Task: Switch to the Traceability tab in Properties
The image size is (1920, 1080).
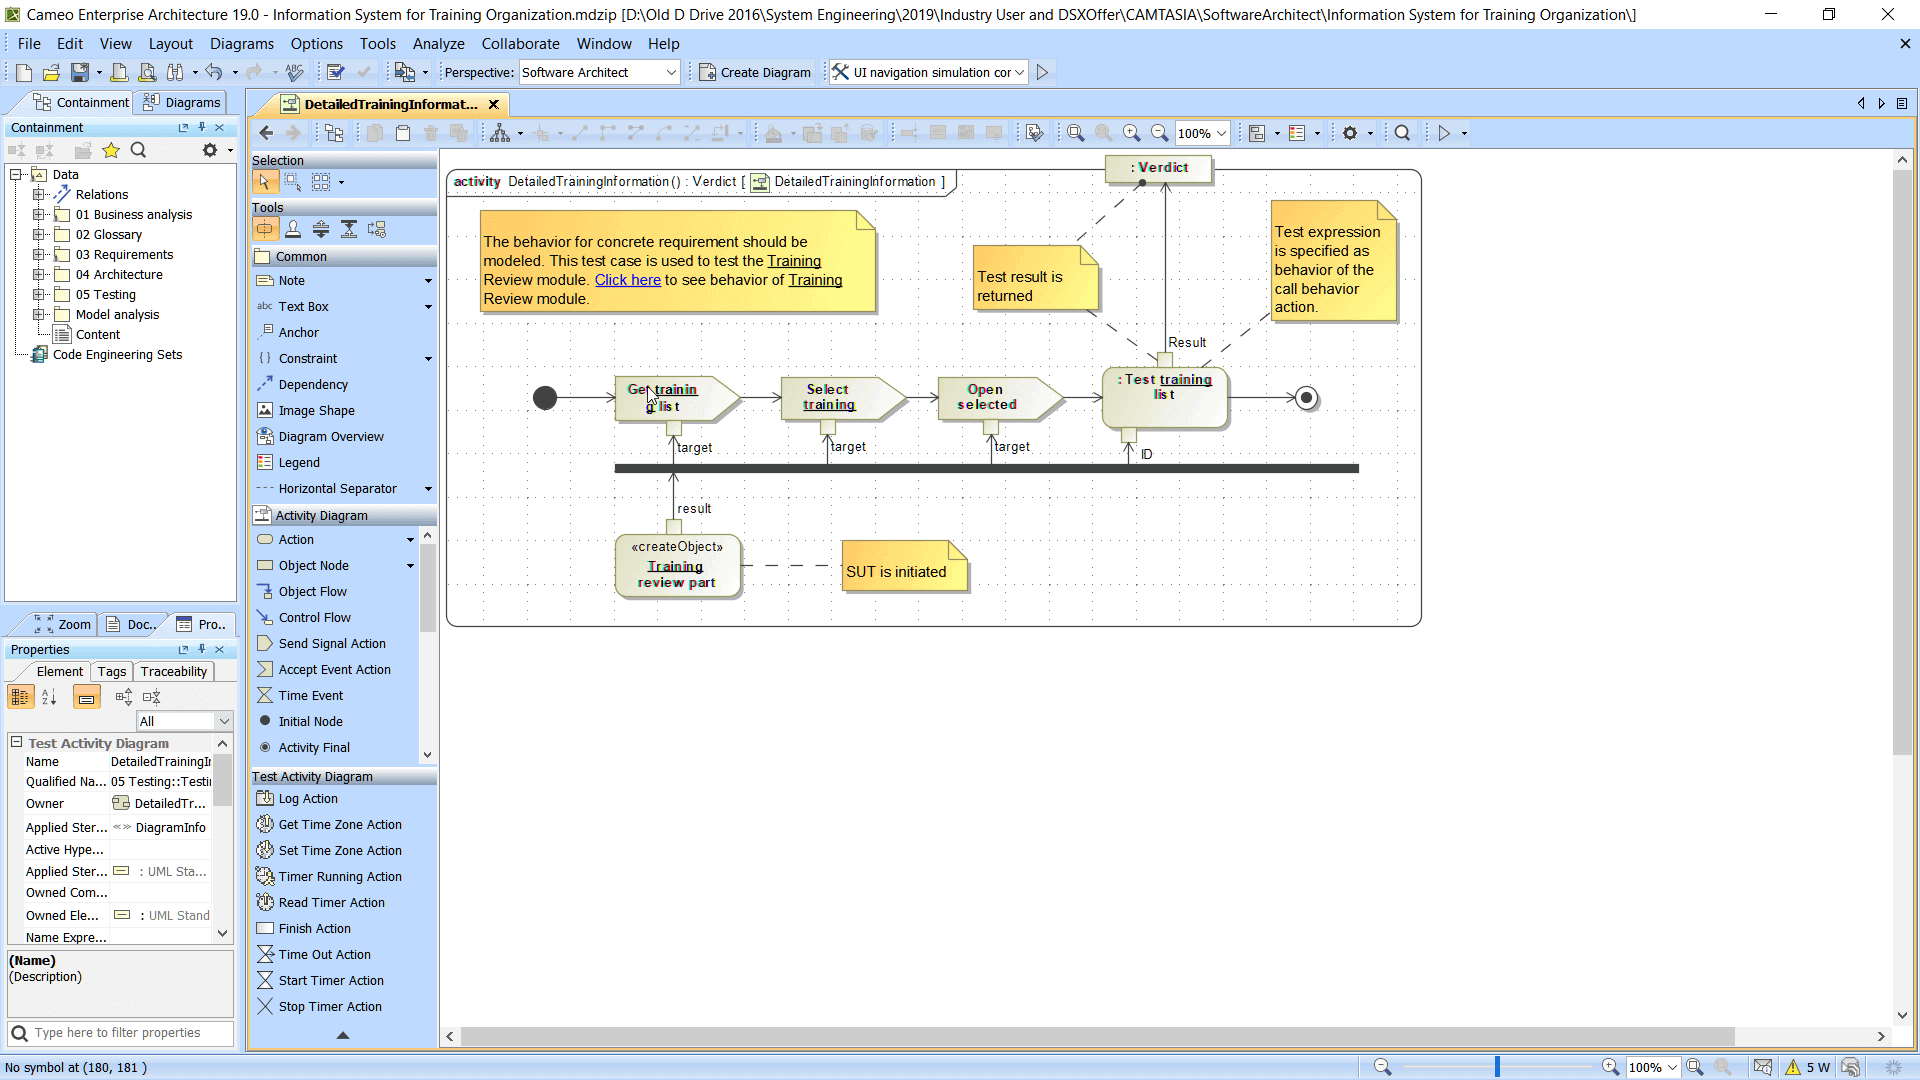Action: pos(173,671)
